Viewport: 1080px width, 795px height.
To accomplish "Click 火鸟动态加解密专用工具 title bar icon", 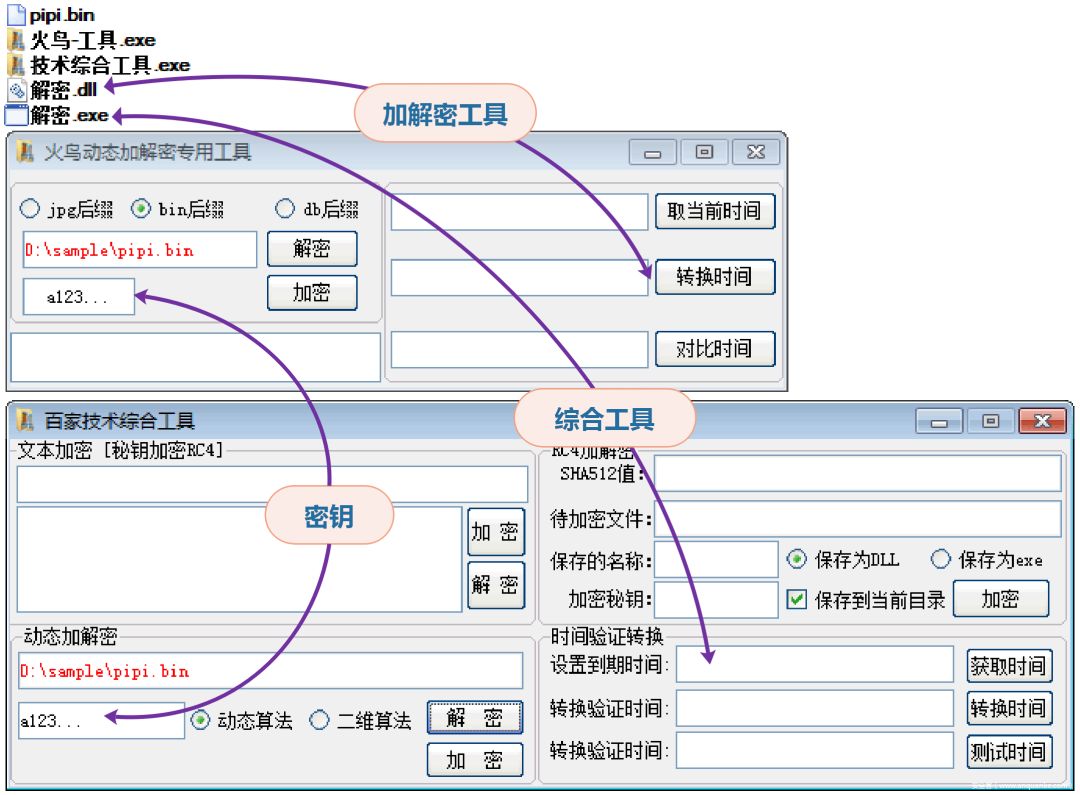I will [x=25, y=152].
